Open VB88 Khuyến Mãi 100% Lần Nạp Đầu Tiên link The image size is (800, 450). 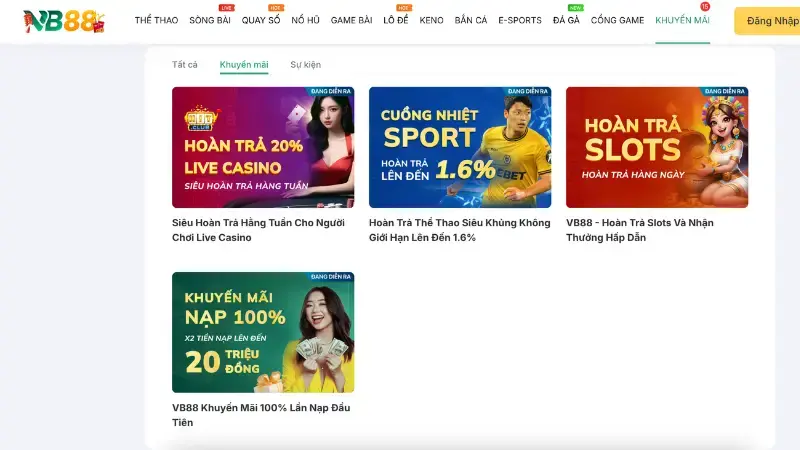click(x=261, y=415)
